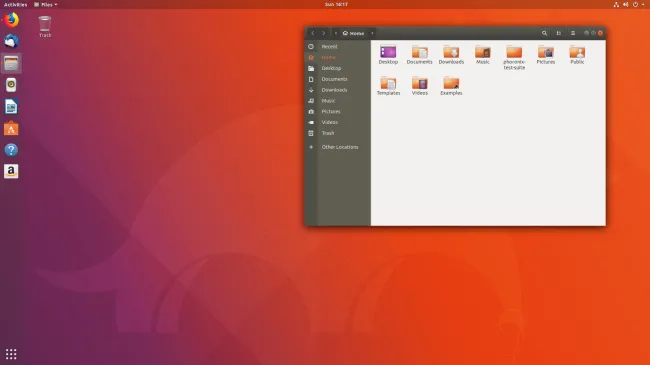Open search in Files window
Screen dimensions: 650x365
[x=544, y=33]
